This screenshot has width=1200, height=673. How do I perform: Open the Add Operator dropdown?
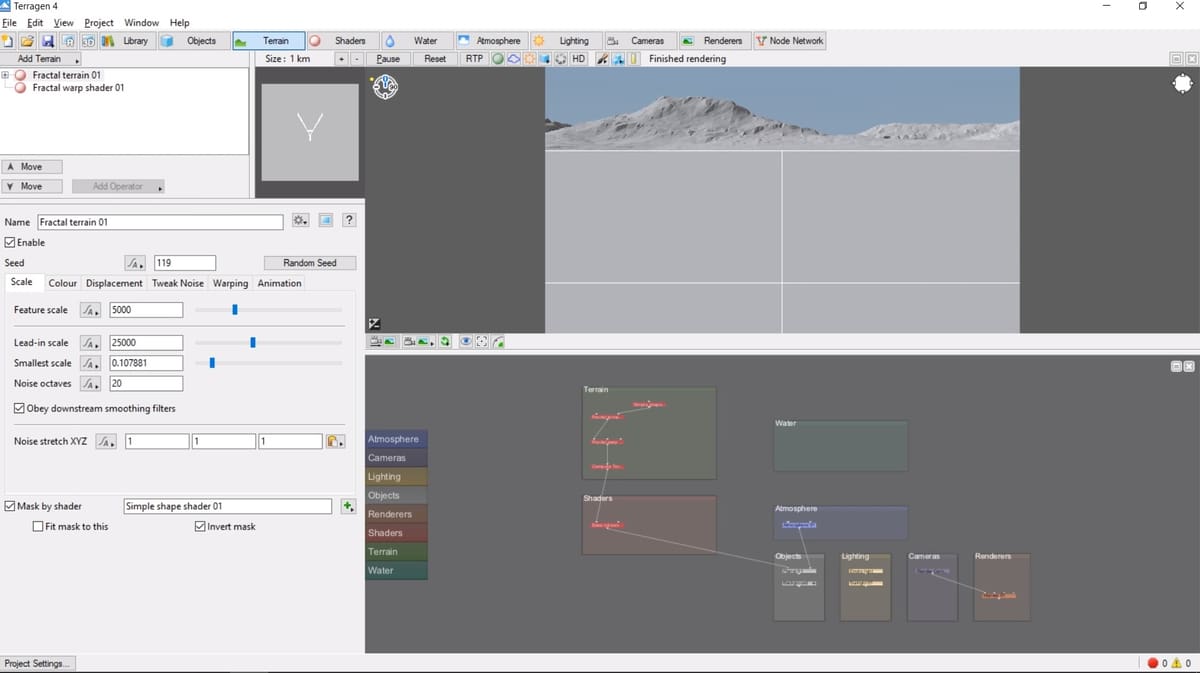click(x=118, y=187)
